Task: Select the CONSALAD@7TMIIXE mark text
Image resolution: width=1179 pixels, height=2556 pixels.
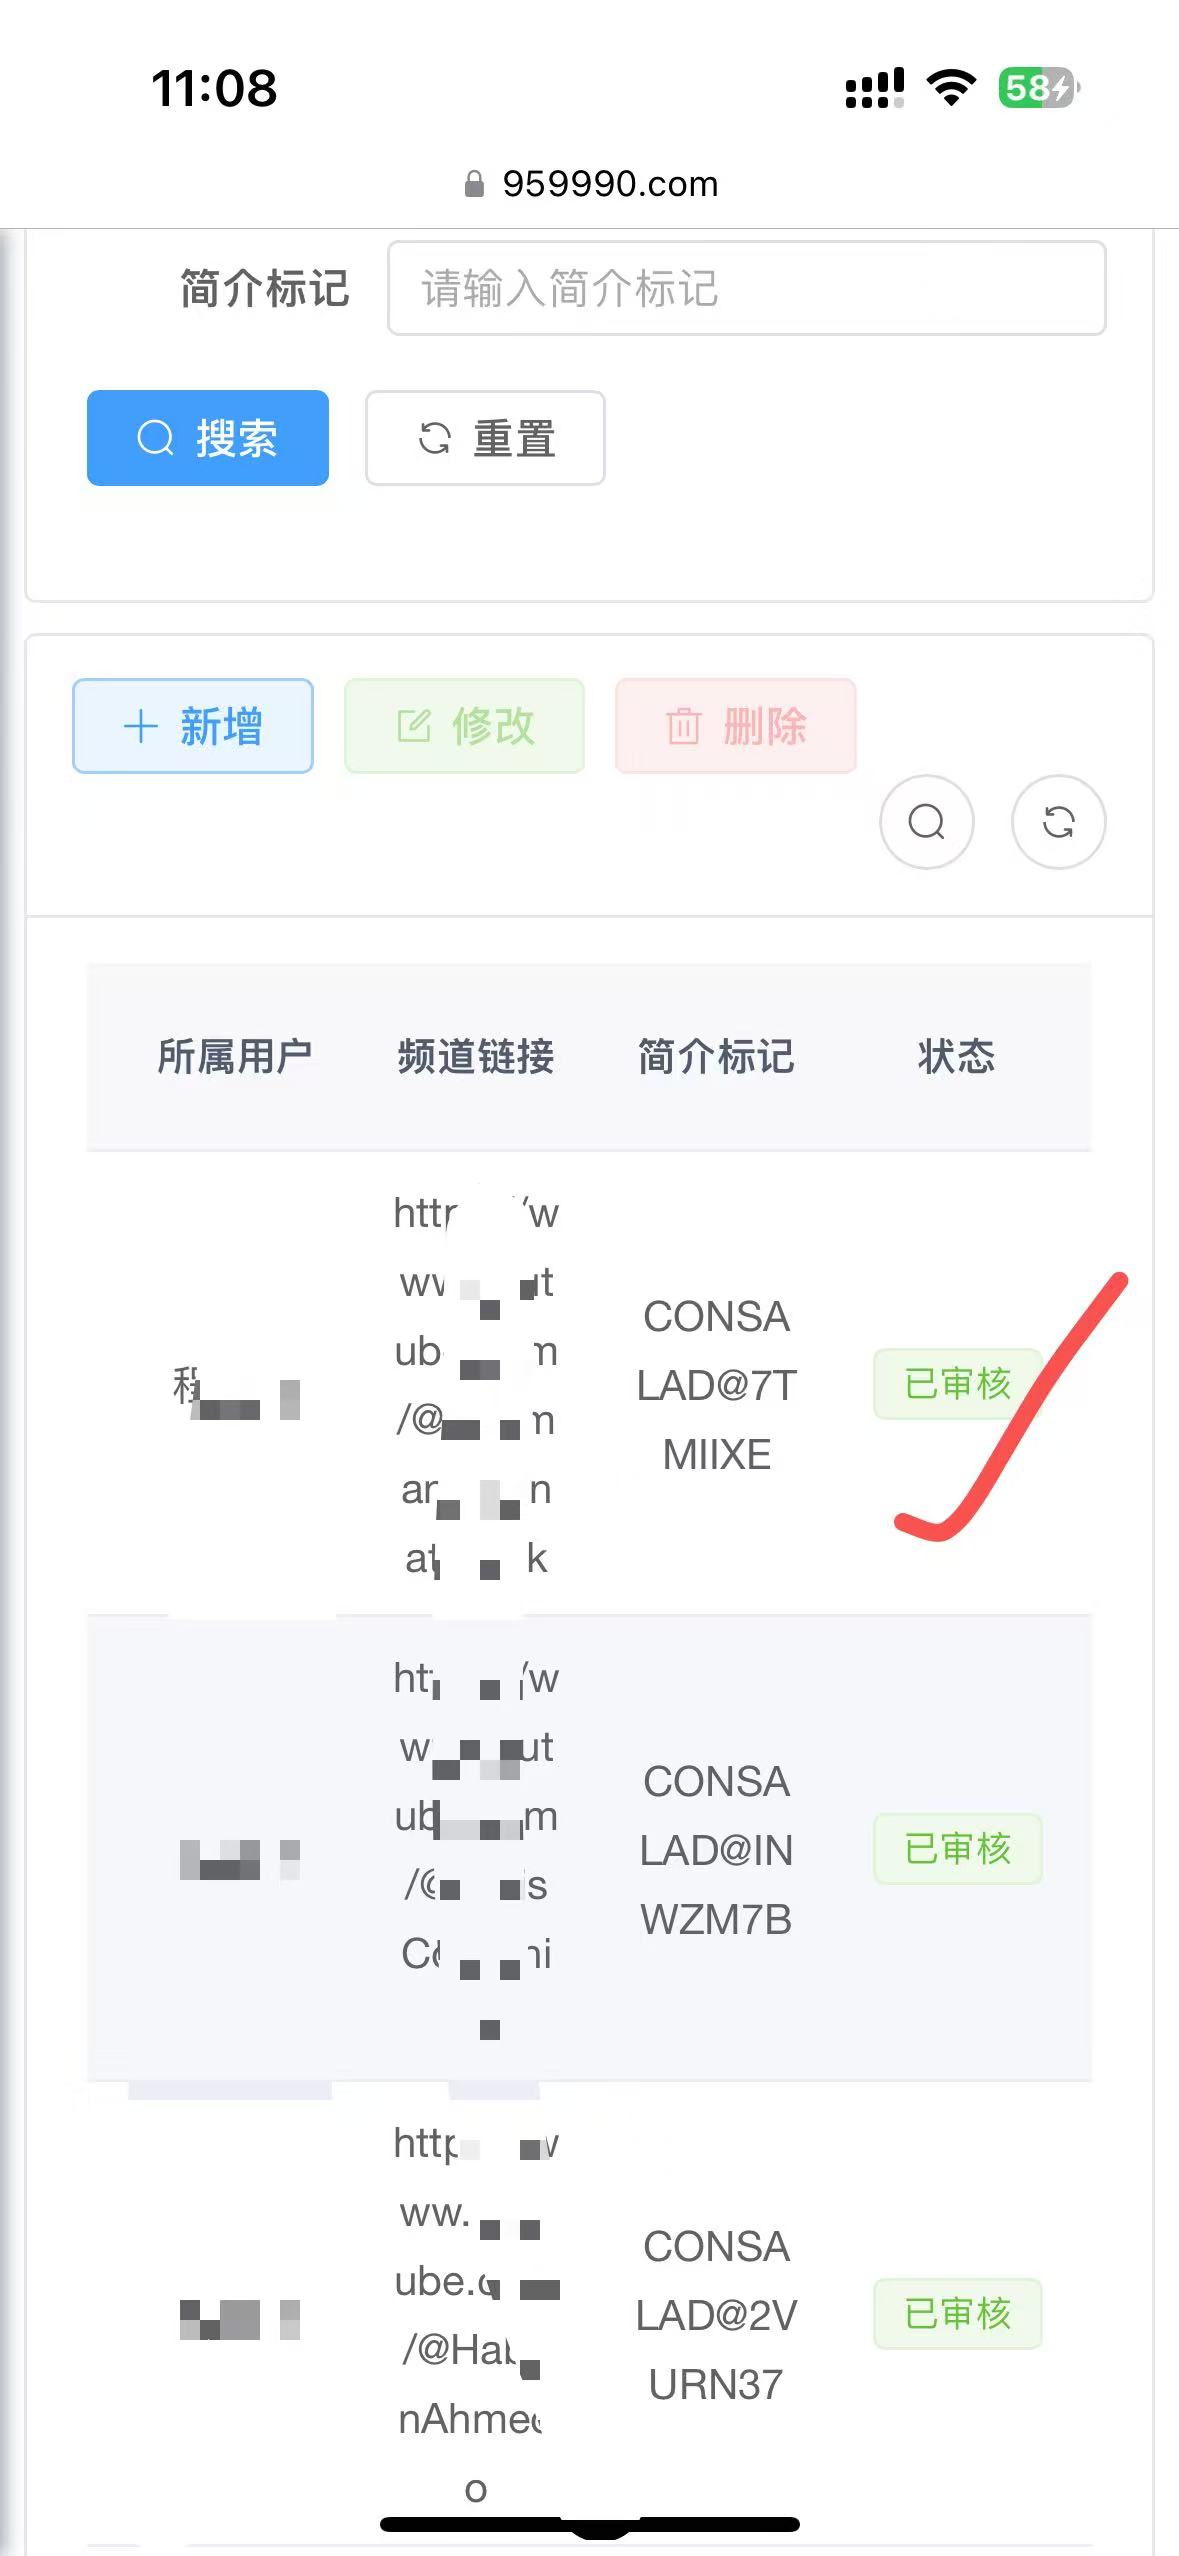Action: (x=717, y=1385)
